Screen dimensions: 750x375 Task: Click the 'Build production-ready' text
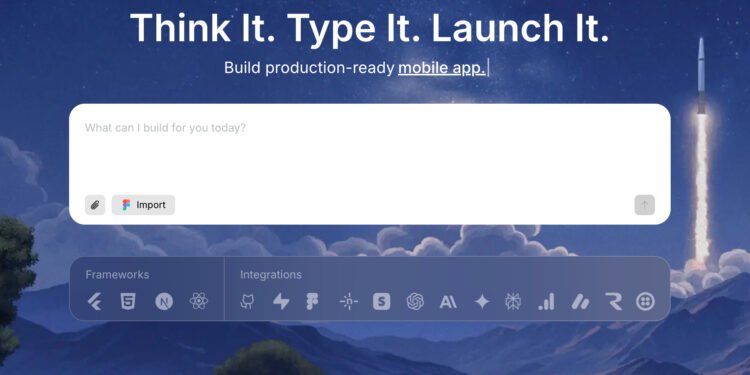click(x=309, y=68)
